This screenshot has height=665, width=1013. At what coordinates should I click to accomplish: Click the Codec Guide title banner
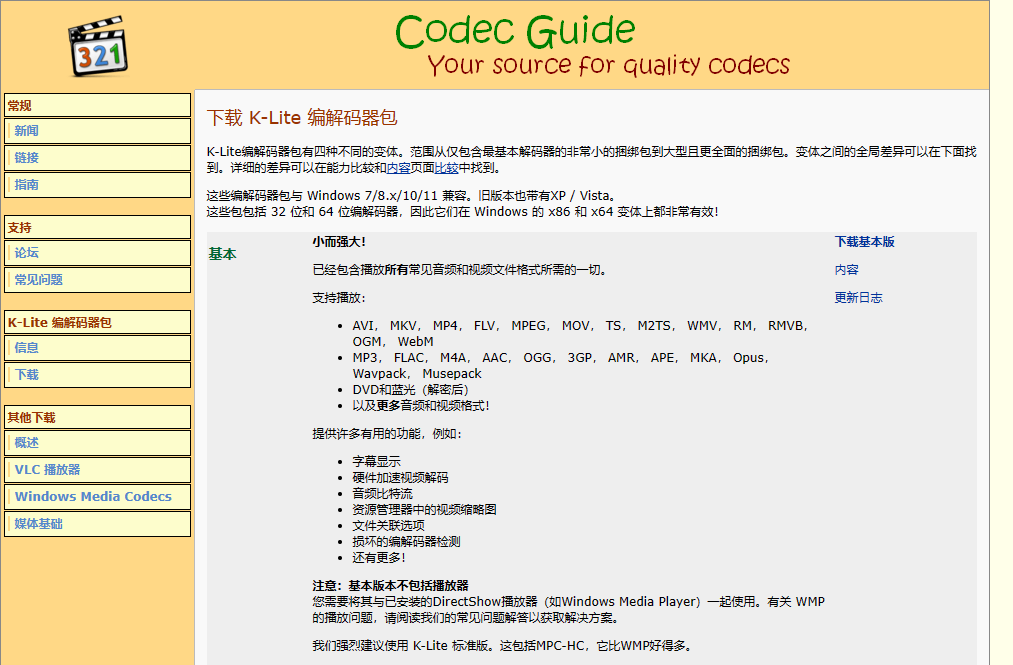(x=590, y=45)
